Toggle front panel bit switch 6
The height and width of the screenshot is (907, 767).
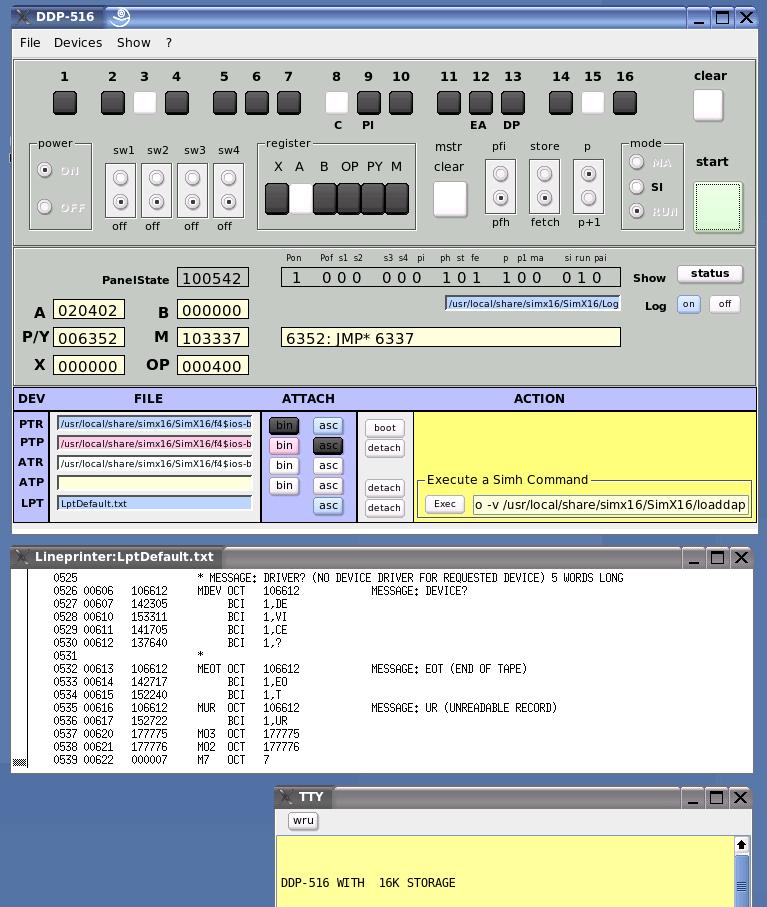pos(256,103)
